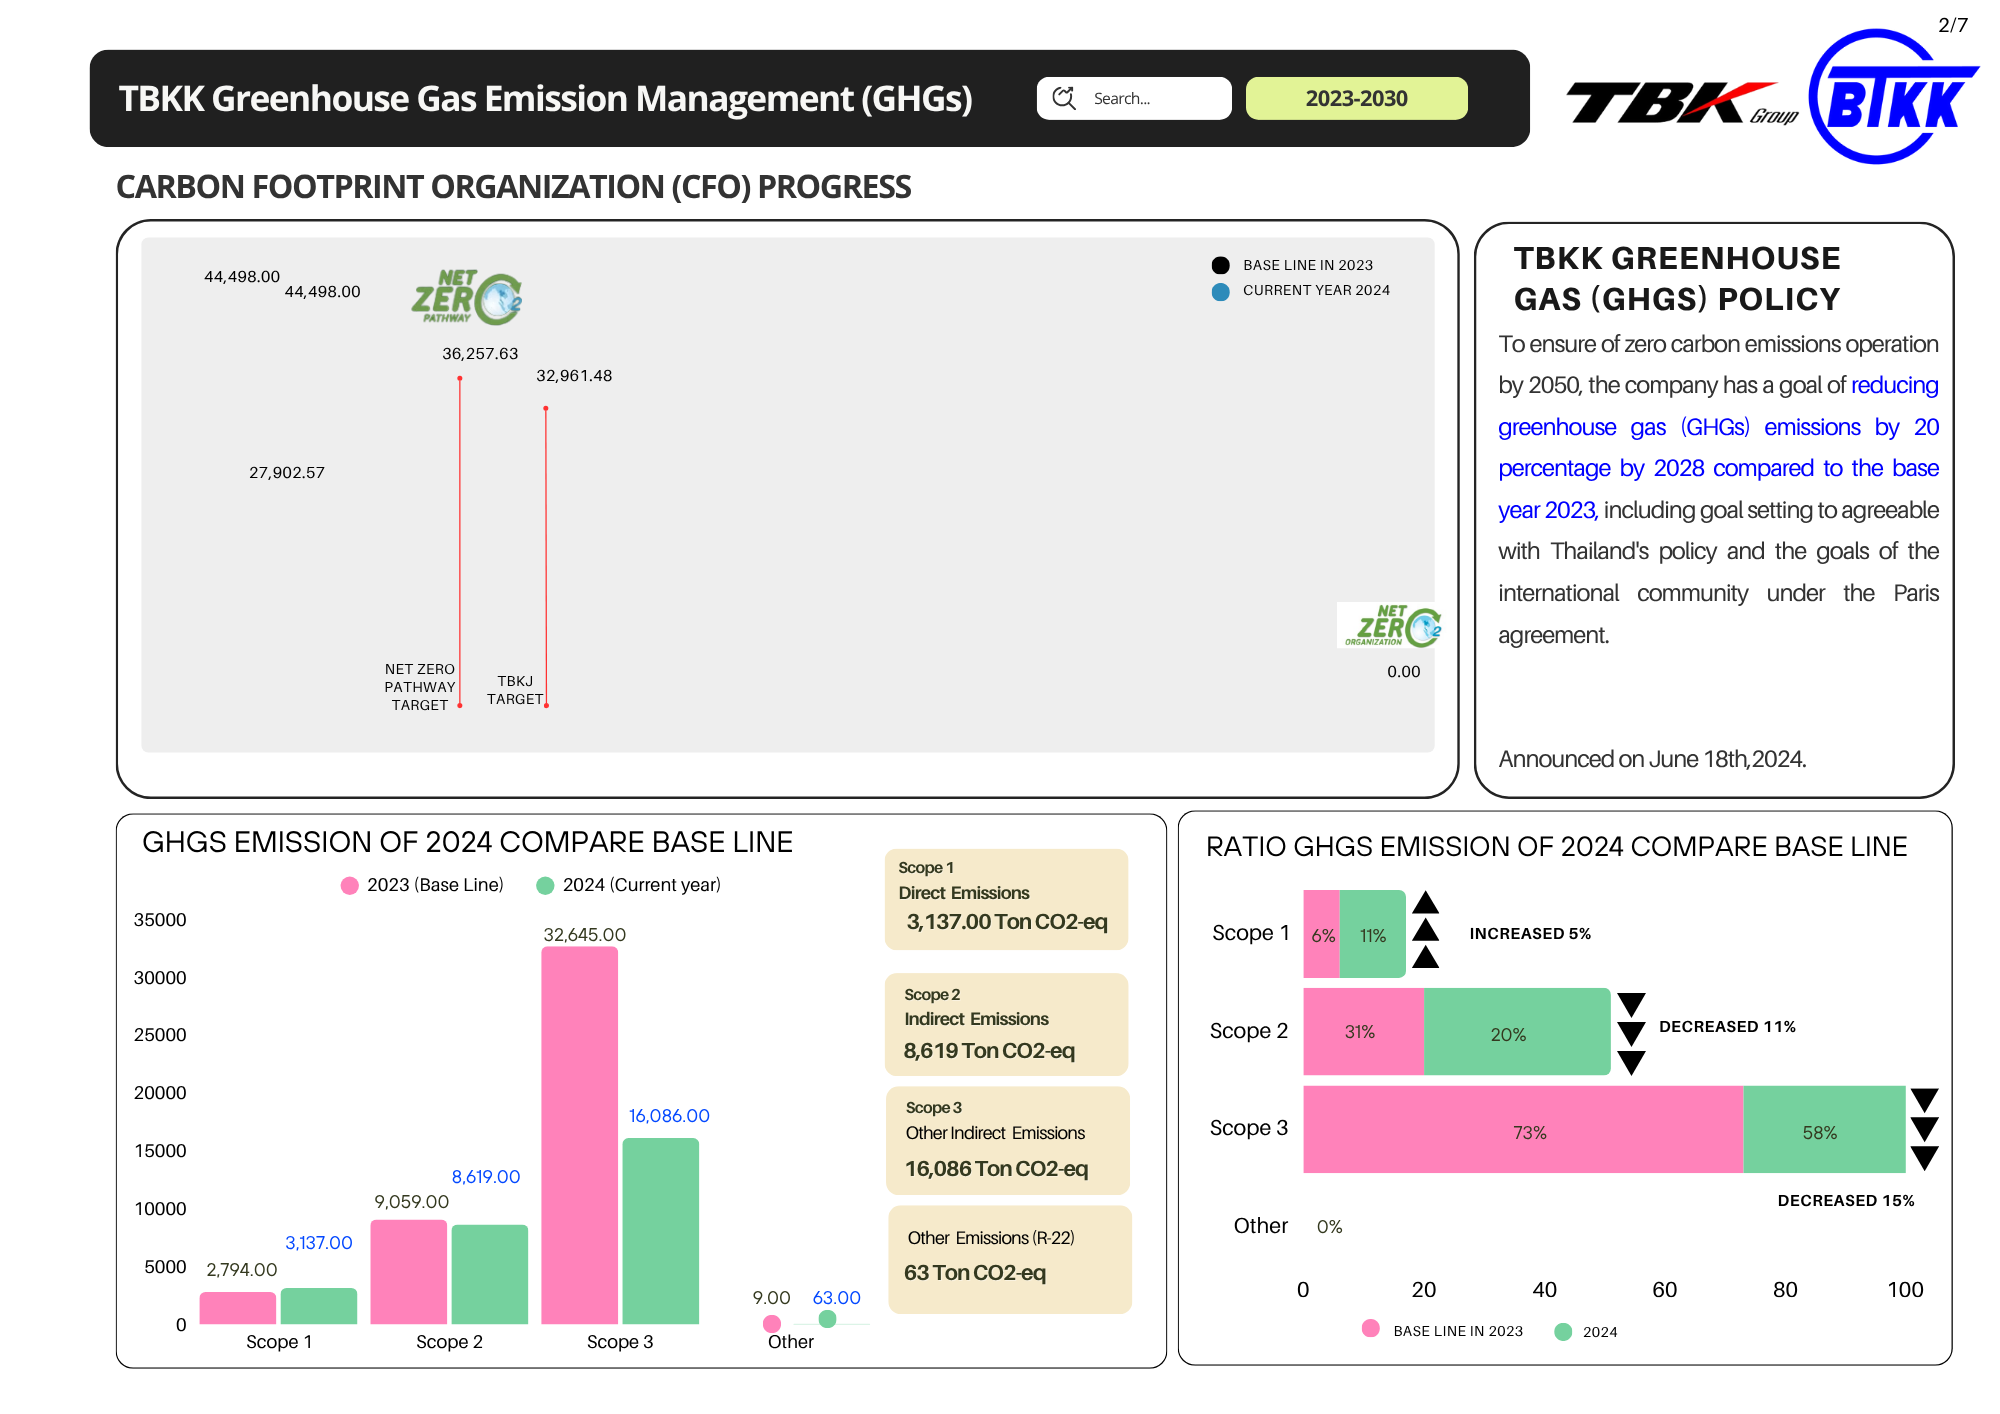Click the DECREASED 15% label
Screen dimensions: 2000x1414
click(1846, 1201)
